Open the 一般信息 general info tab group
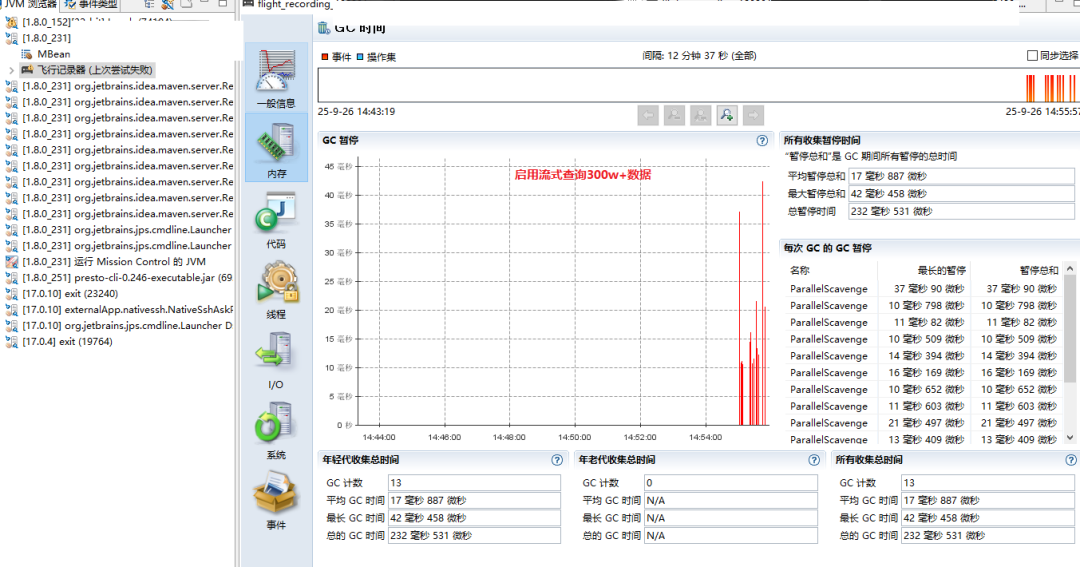 click(x=276, y=77)
